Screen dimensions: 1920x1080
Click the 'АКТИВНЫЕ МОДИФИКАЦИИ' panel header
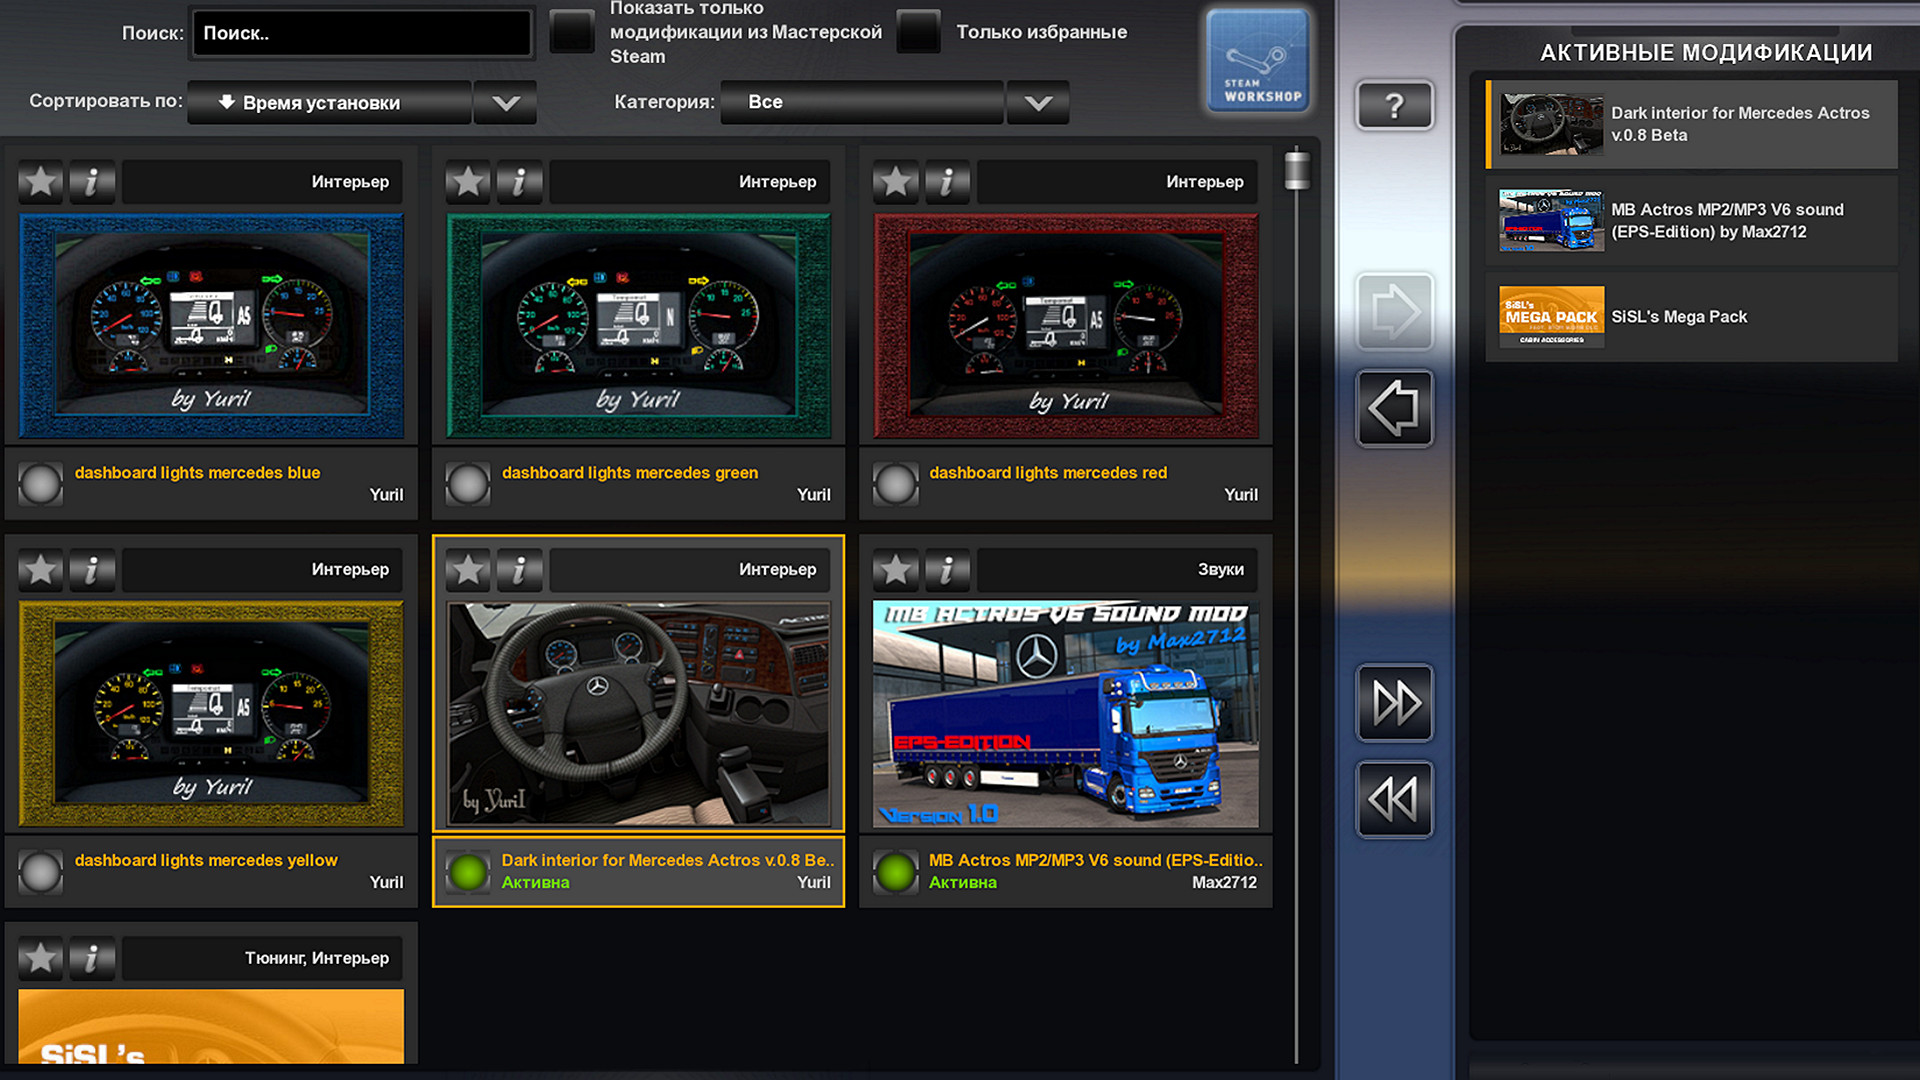(1706, 52)
